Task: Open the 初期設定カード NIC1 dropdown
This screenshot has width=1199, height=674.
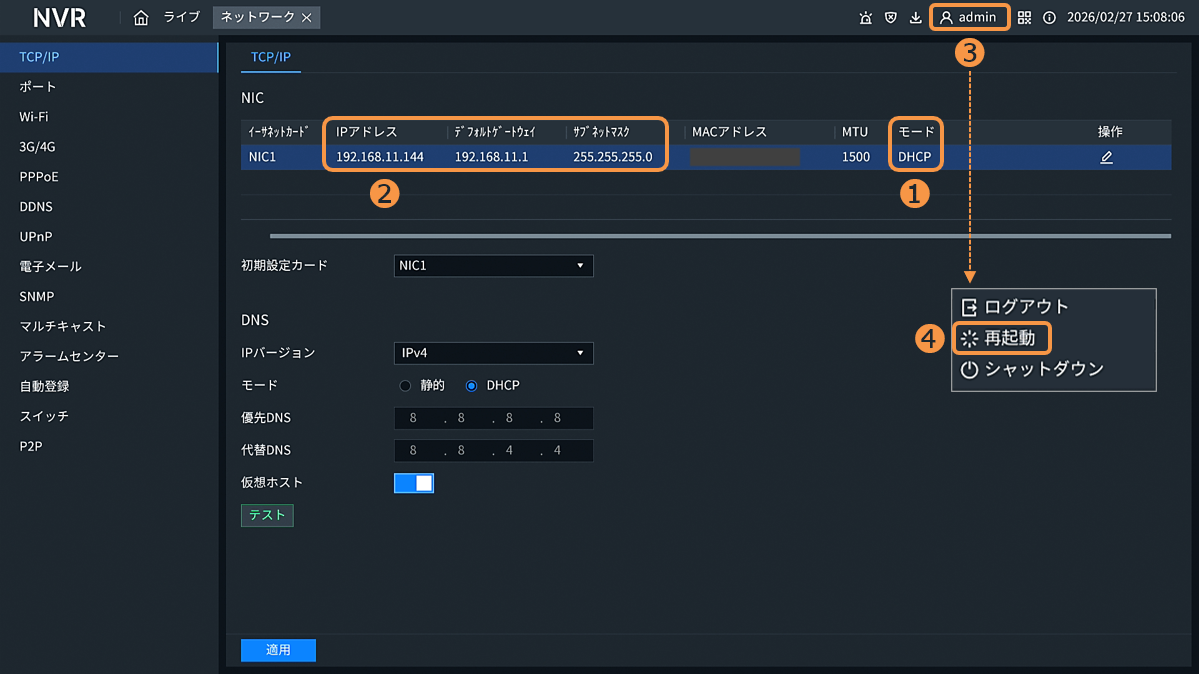Action: (493, 266)
